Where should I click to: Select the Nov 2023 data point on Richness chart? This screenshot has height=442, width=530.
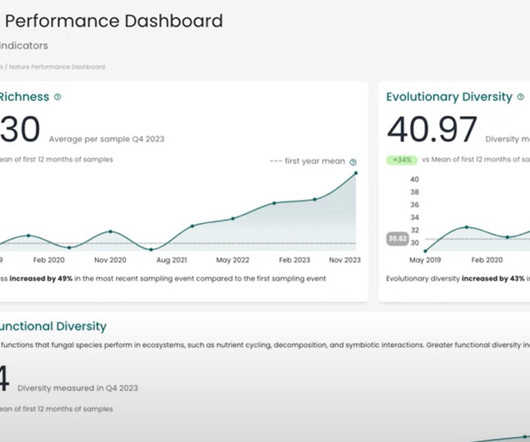pos(356,173)
